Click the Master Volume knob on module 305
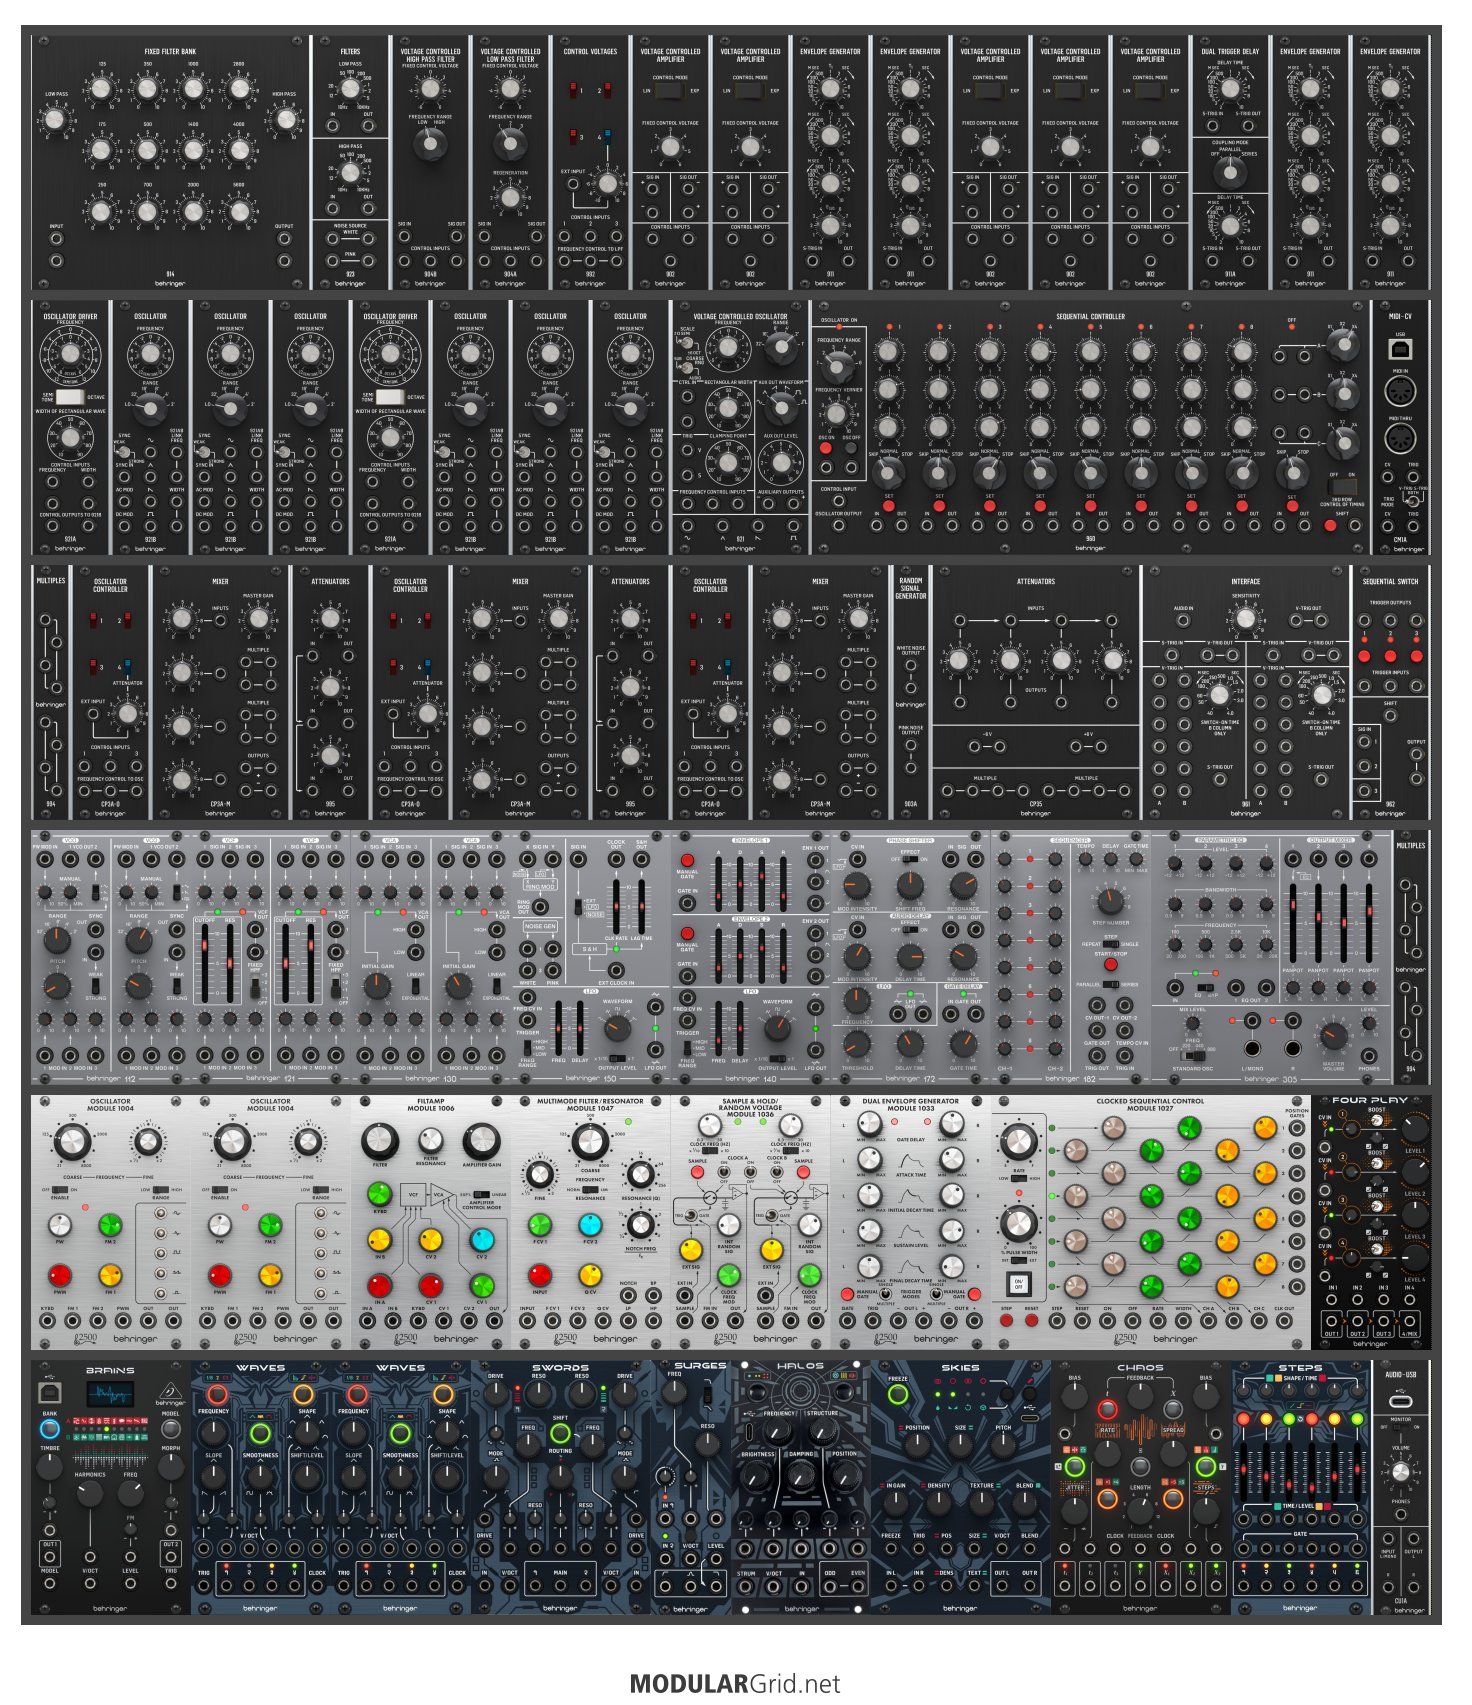The image size is (1472, 1705). coord(1332,1036)
